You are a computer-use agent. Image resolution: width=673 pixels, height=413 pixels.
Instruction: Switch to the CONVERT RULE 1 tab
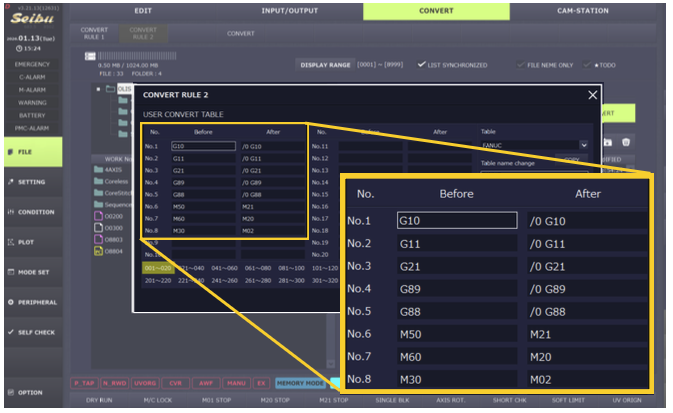click(94, 33)
